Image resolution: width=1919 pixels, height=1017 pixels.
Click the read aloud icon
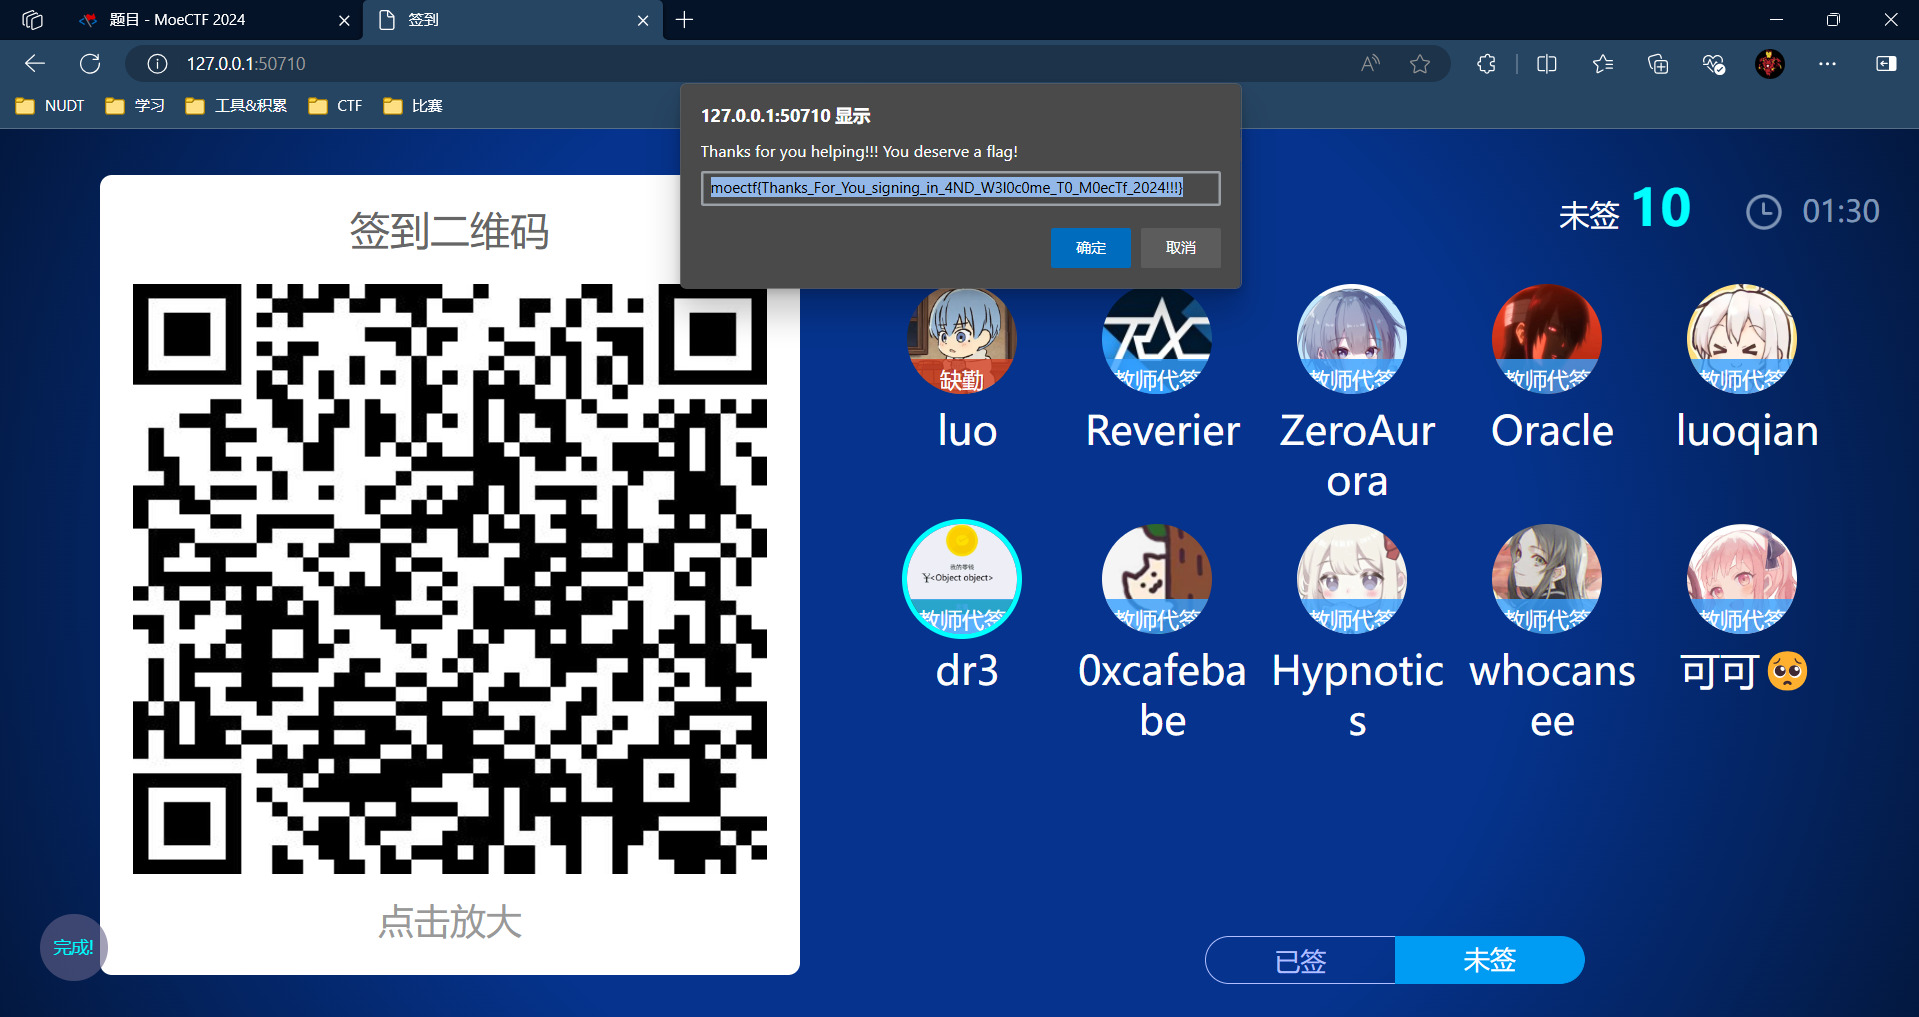1370,64
